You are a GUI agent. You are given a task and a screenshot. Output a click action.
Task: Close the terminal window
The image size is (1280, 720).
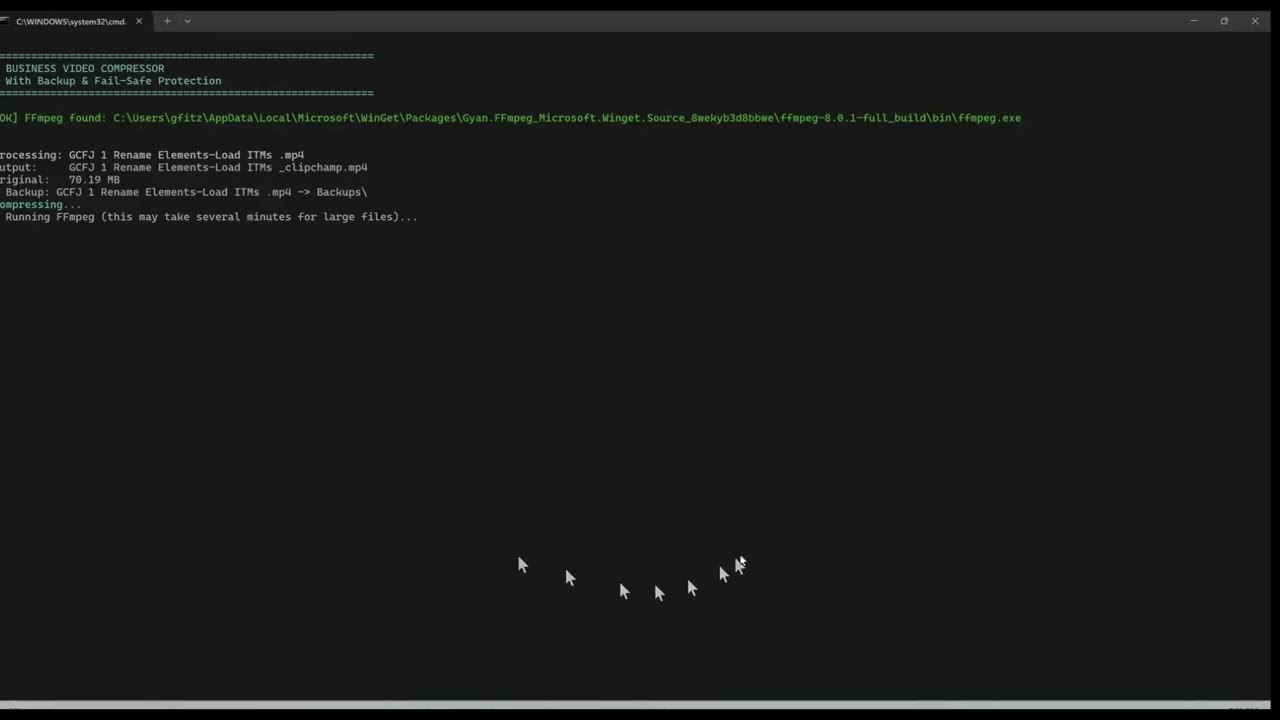[1255, 21]
